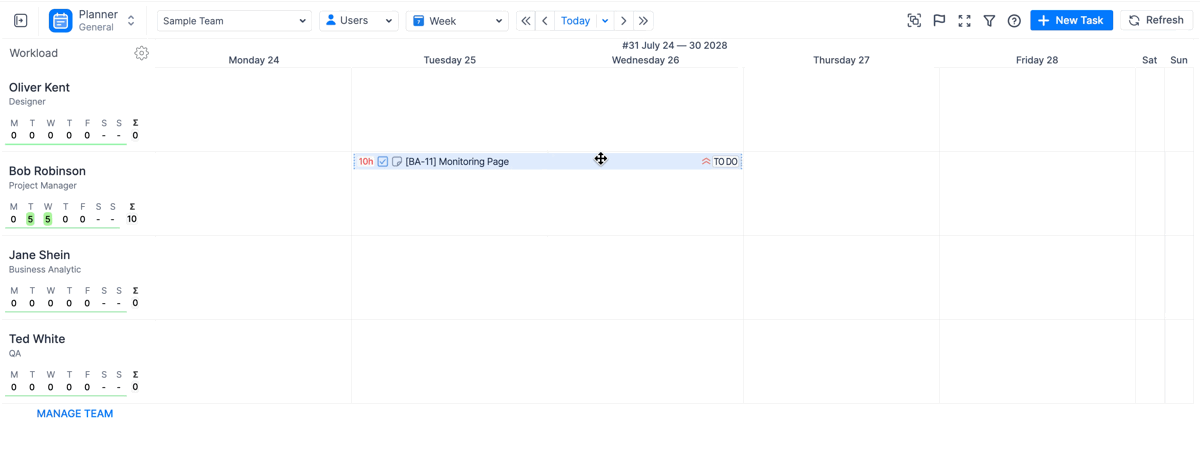Go to the previous week arrow
This screenshot has width=1200, height=466.
[x=545, y=20]
